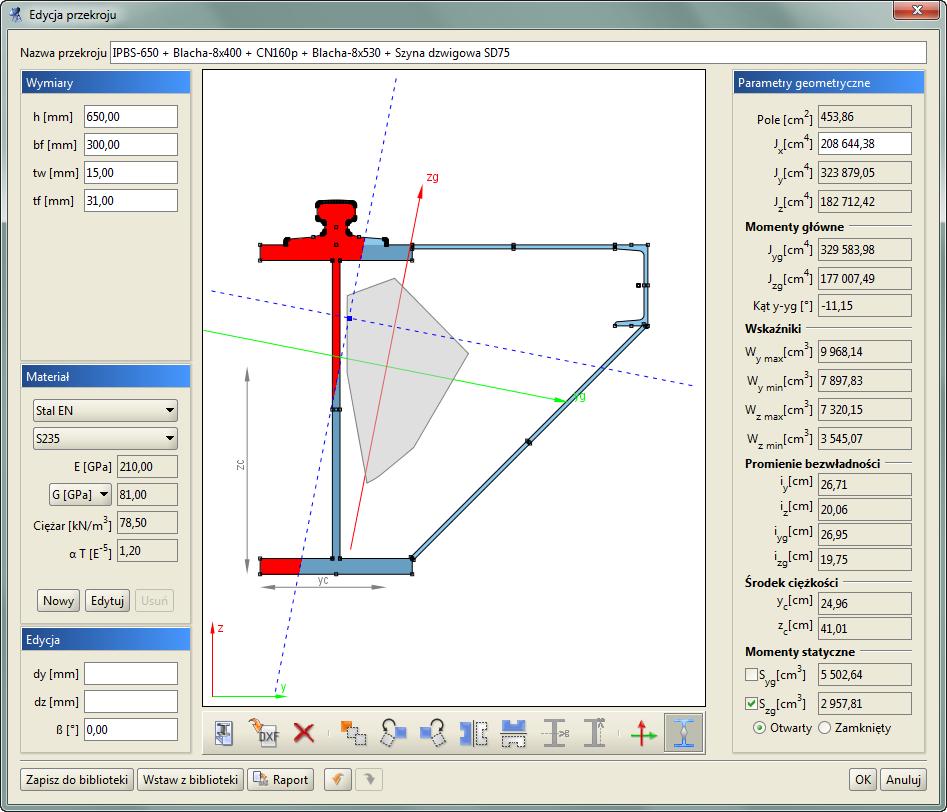This screenshot has width=947, height=812.
Task: Click the Nazwa przekroju name field
Action: click(x=518, y=53)
